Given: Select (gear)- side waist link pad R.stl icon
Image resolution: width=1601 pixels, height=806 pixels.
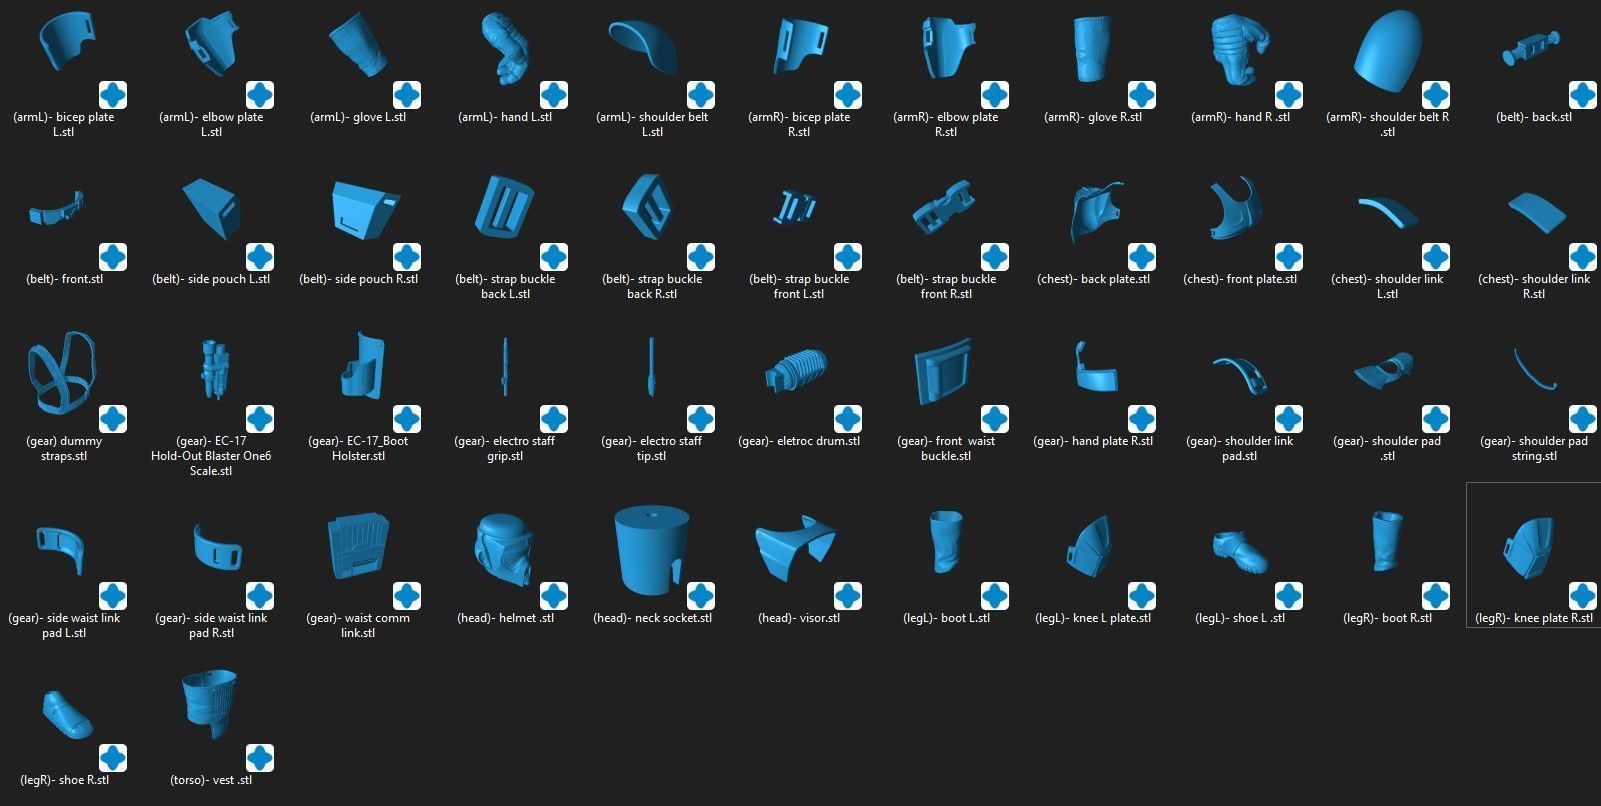Looking at the screenshot, I should [218, 546].
